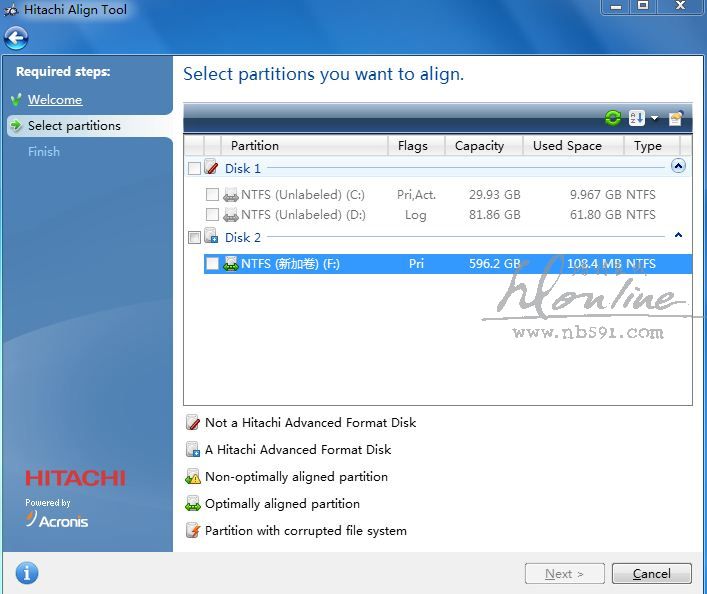Select the NTFS (Unlabeled) (D:) row text
Screen dimensions: 707x594
coord(303,215)
